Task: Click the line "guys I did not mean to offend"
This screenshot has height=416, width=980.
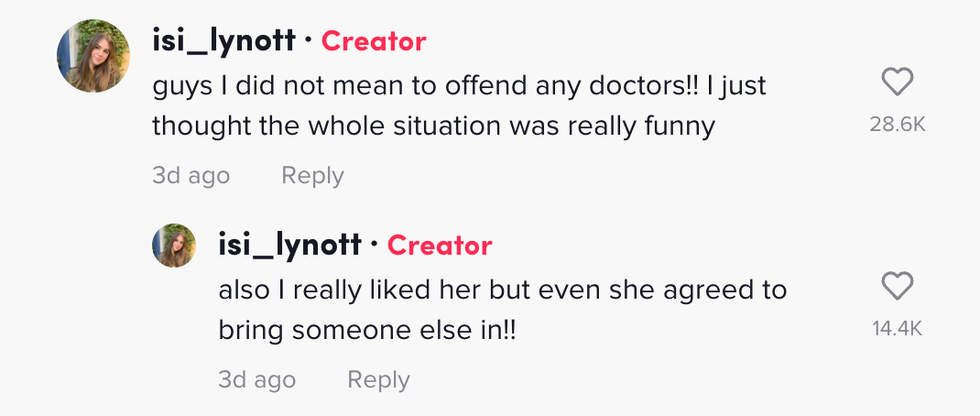Action: 458,86
